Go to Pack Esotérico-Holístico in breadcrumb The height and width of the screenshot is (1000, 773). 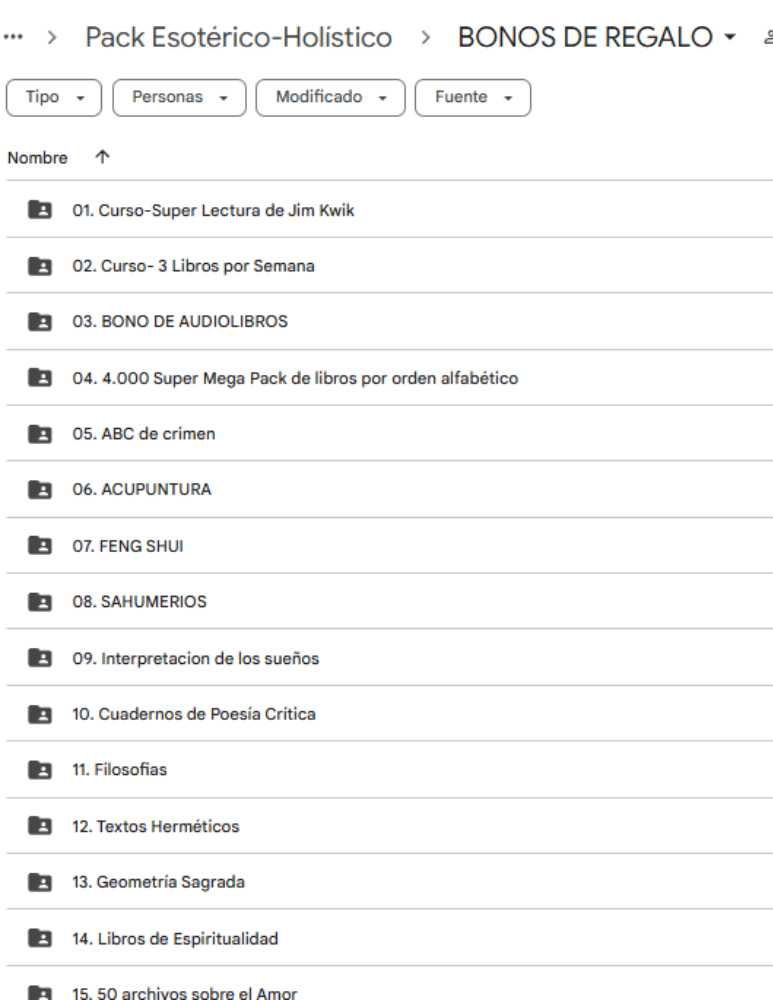point(239,37)
